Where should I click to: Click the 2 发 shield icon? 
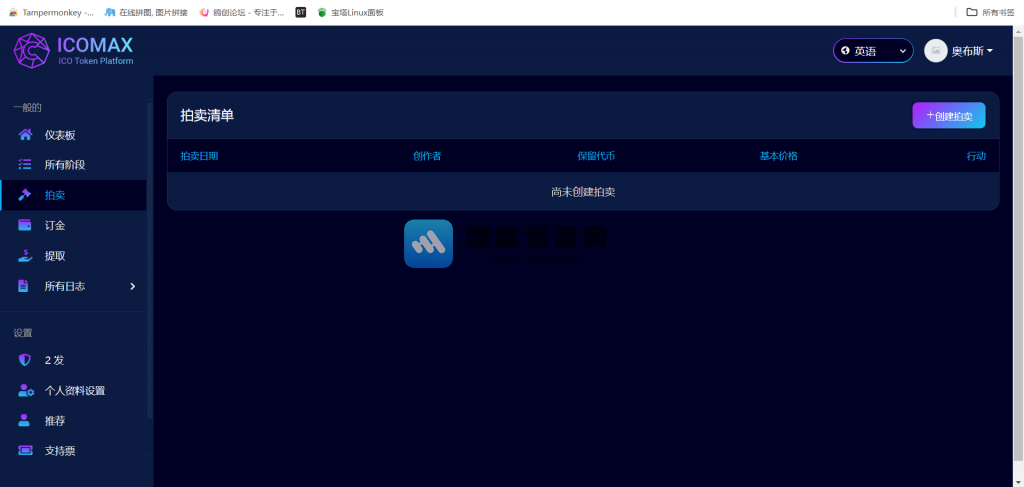pos(24,360)
